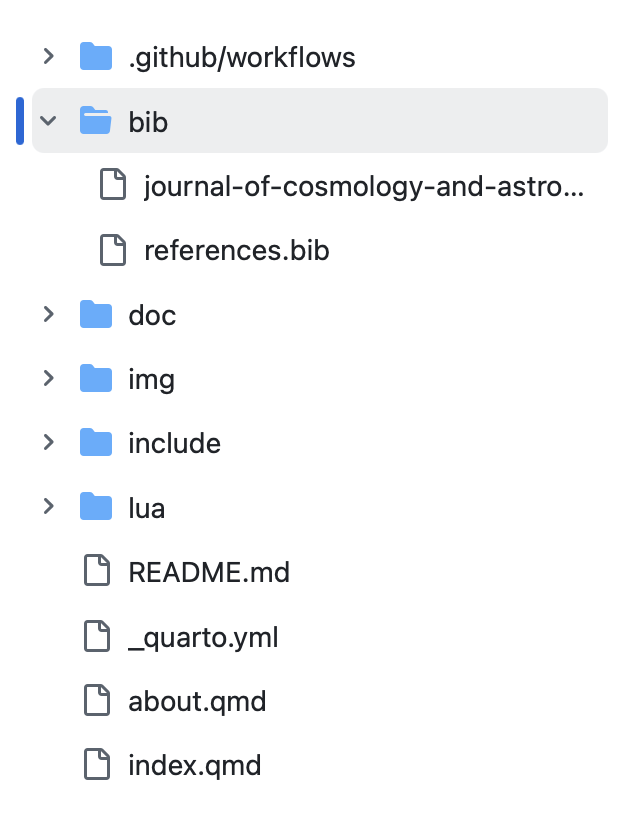This screenshot has height=816, width=640.
Task: Open the journal-of-cosmology-and-astro file
Action: (x=363, y=186)
